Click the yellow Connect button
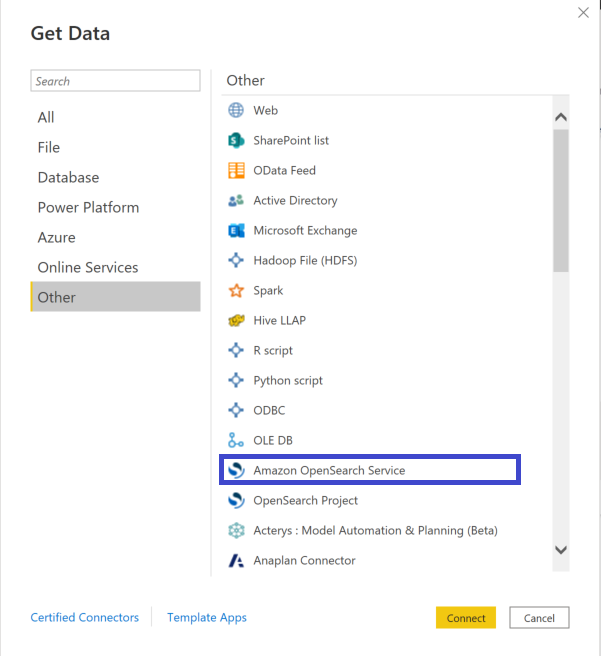The image size is (601, 656). click(466, 618)
